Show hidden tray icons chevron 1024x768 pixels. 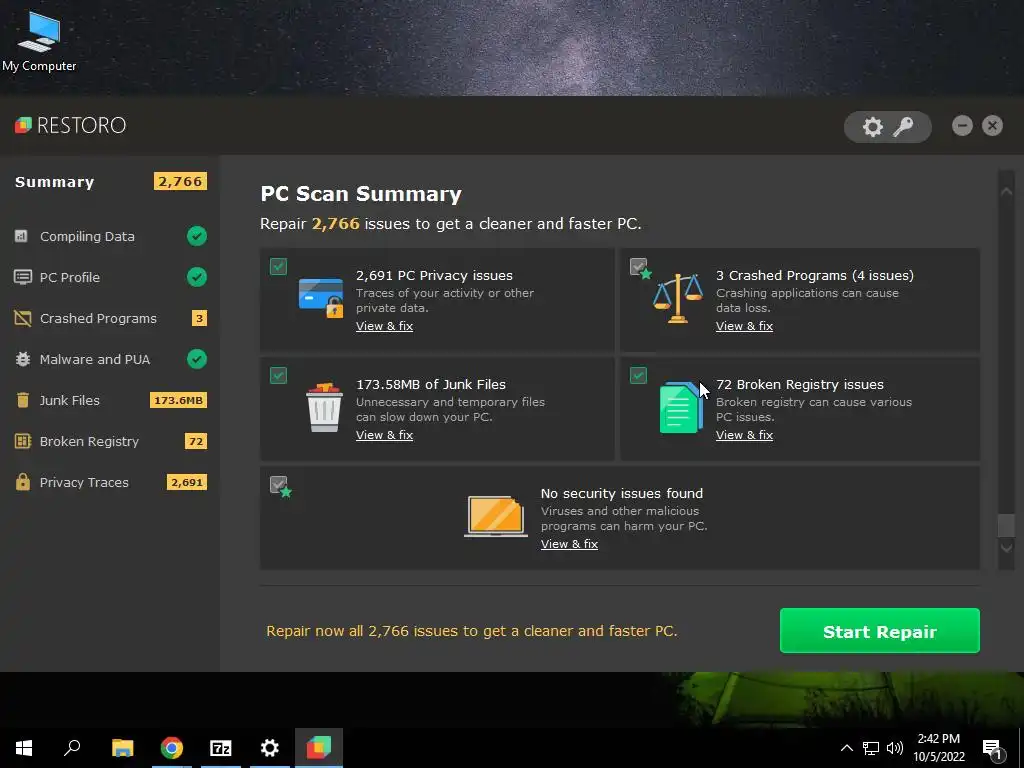pyautogui.click(x=846, y=748)
